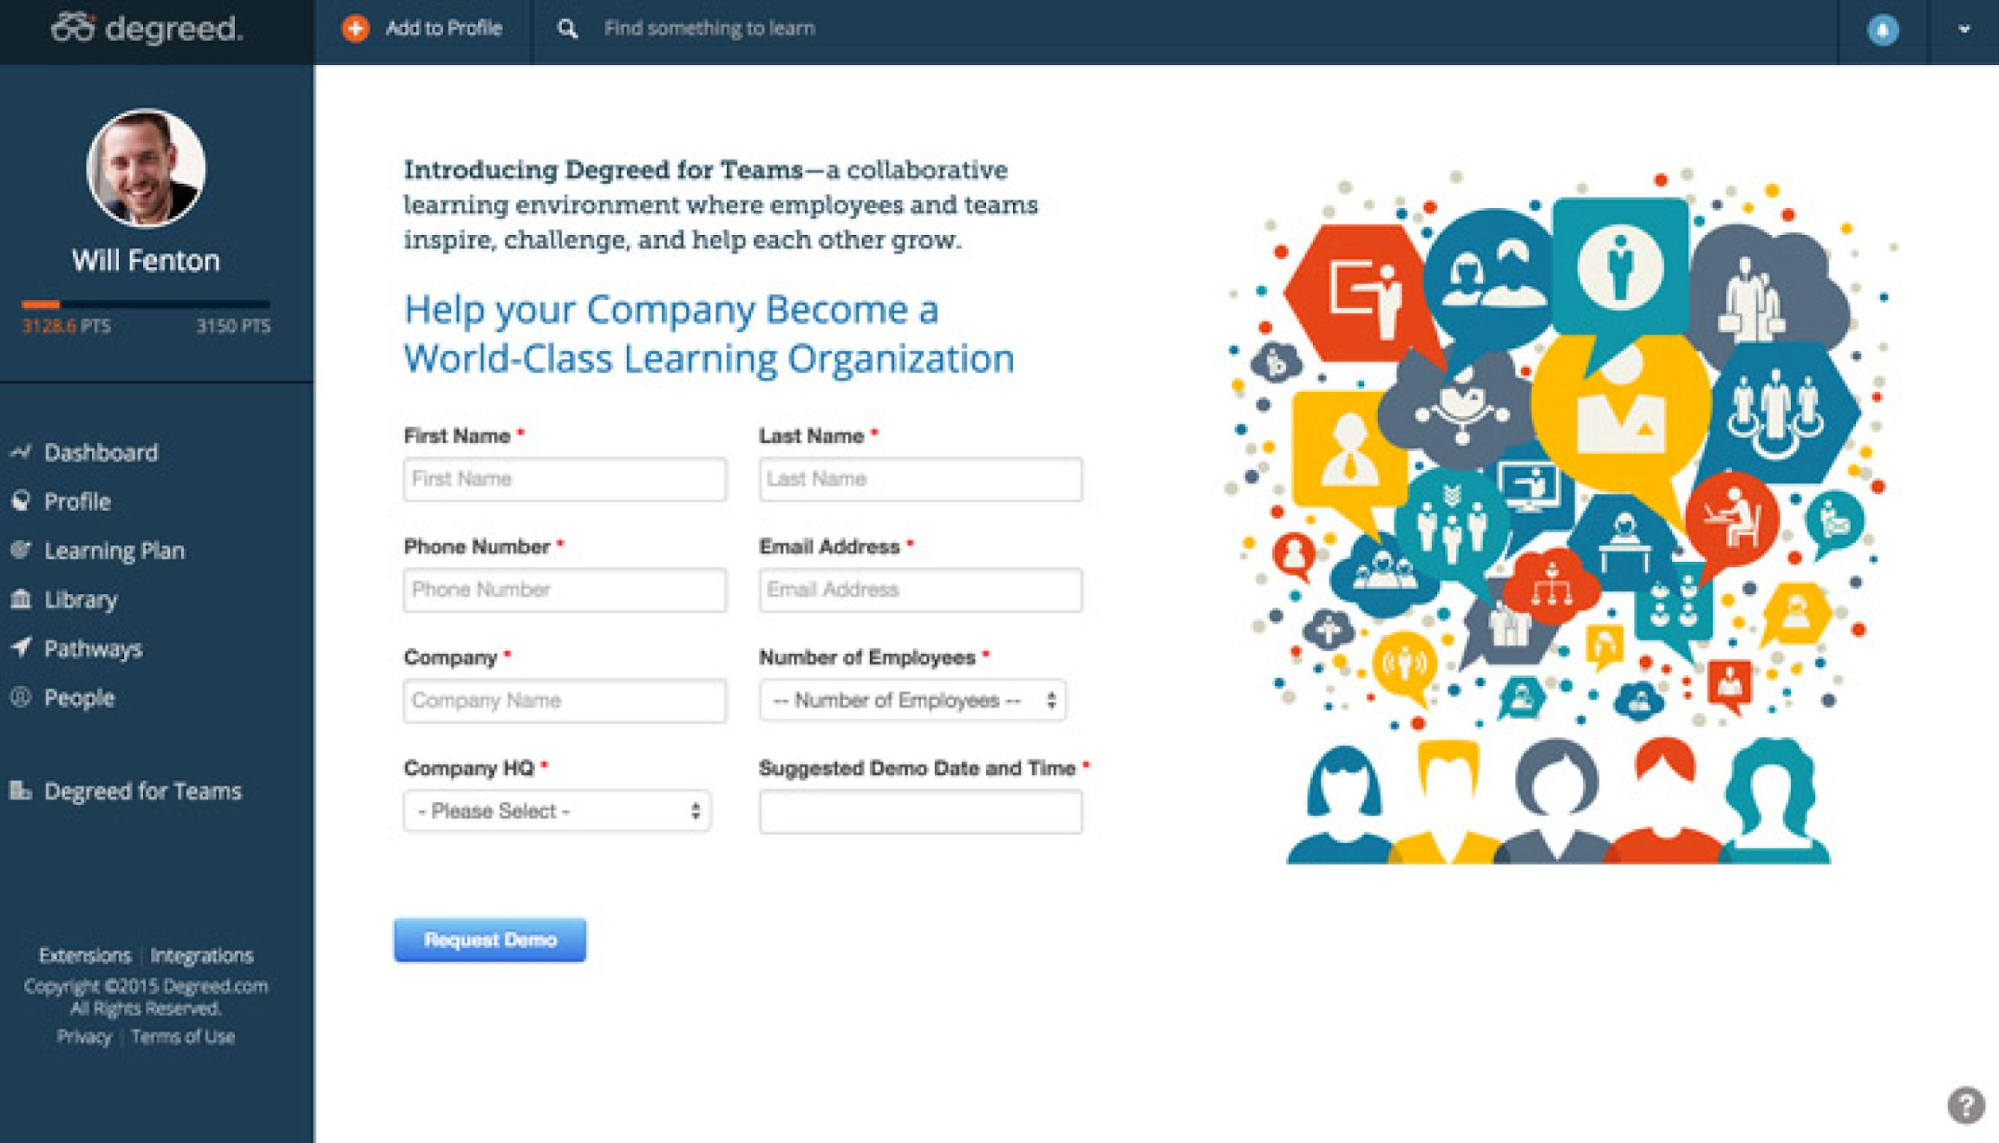The image size is (1999, 1143).
Task: Click the 3128.6 PTS points value
Action: (66, 326)
